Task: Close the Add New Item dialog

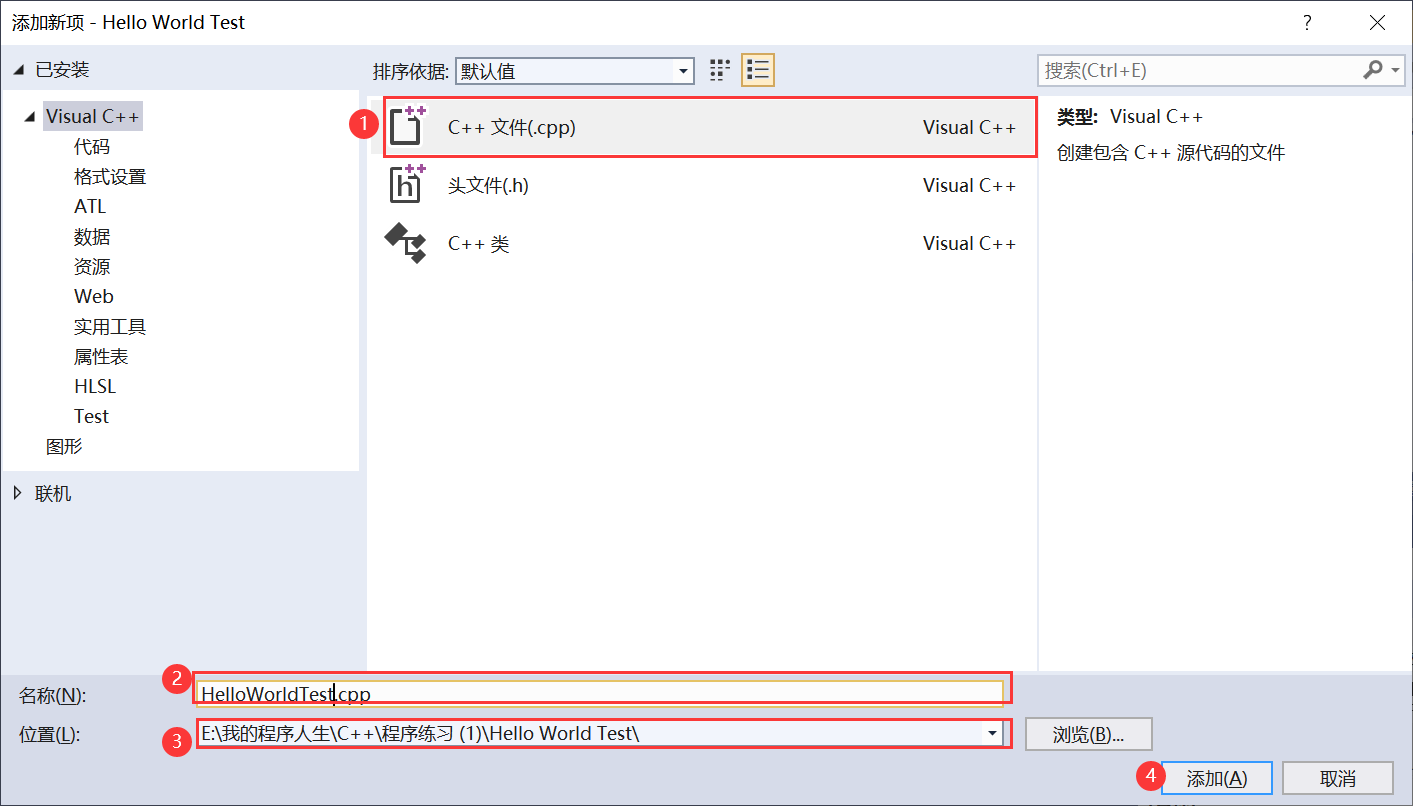Action: click(x=1377, y=22)
